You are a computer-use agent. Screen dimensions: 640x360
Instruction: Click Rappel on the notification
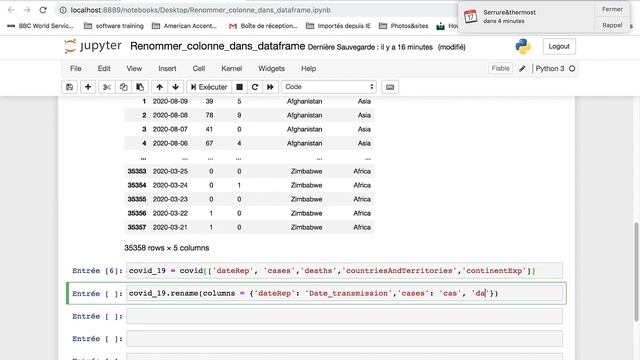(x=612, y=25)
